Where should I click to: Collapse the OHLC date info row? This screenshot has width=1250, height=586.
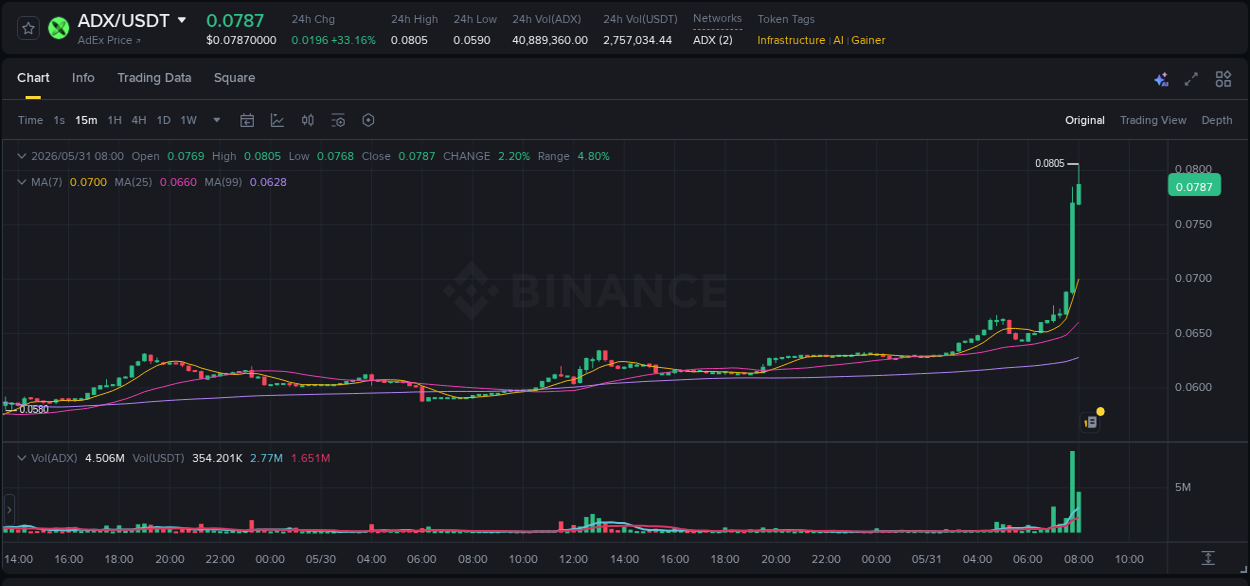point(22,156)
